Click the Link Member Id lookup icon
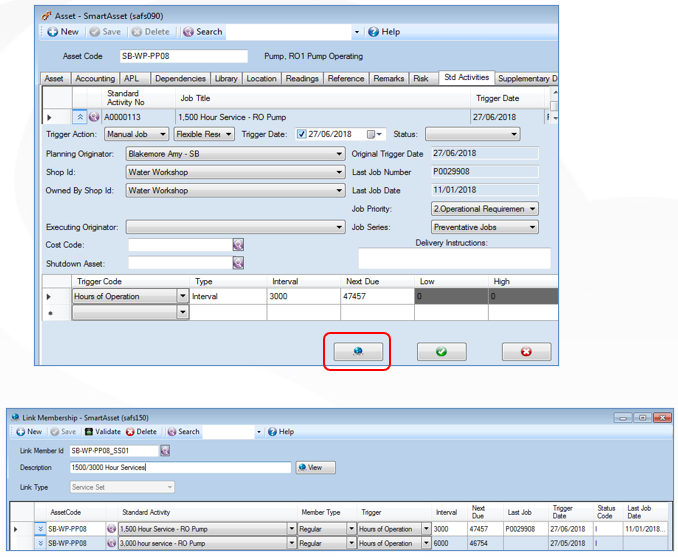The image size is (678, 557). [165, 451]
